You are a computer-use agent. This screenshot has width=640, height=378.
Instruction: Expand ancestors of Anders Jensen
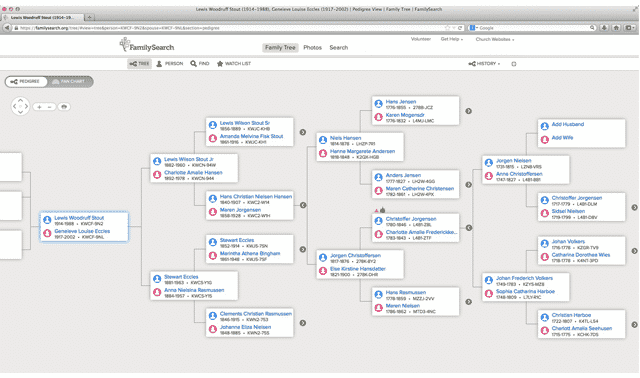tap(469, 185)
